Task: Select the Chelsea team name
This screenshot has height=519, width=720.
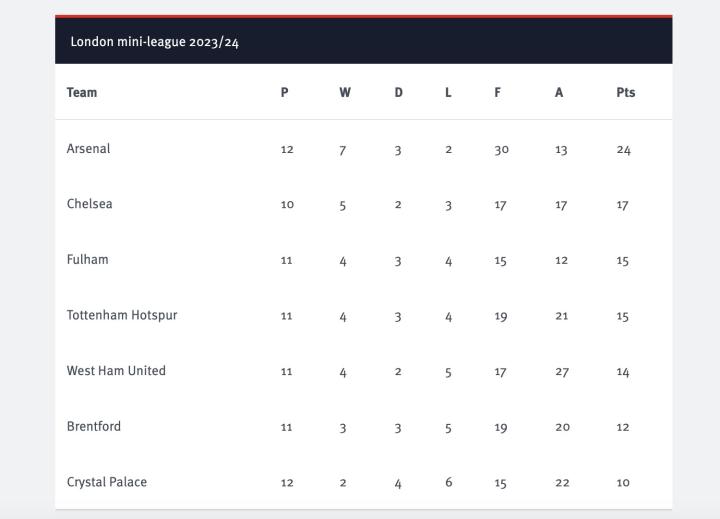Action: pos(89,204)
